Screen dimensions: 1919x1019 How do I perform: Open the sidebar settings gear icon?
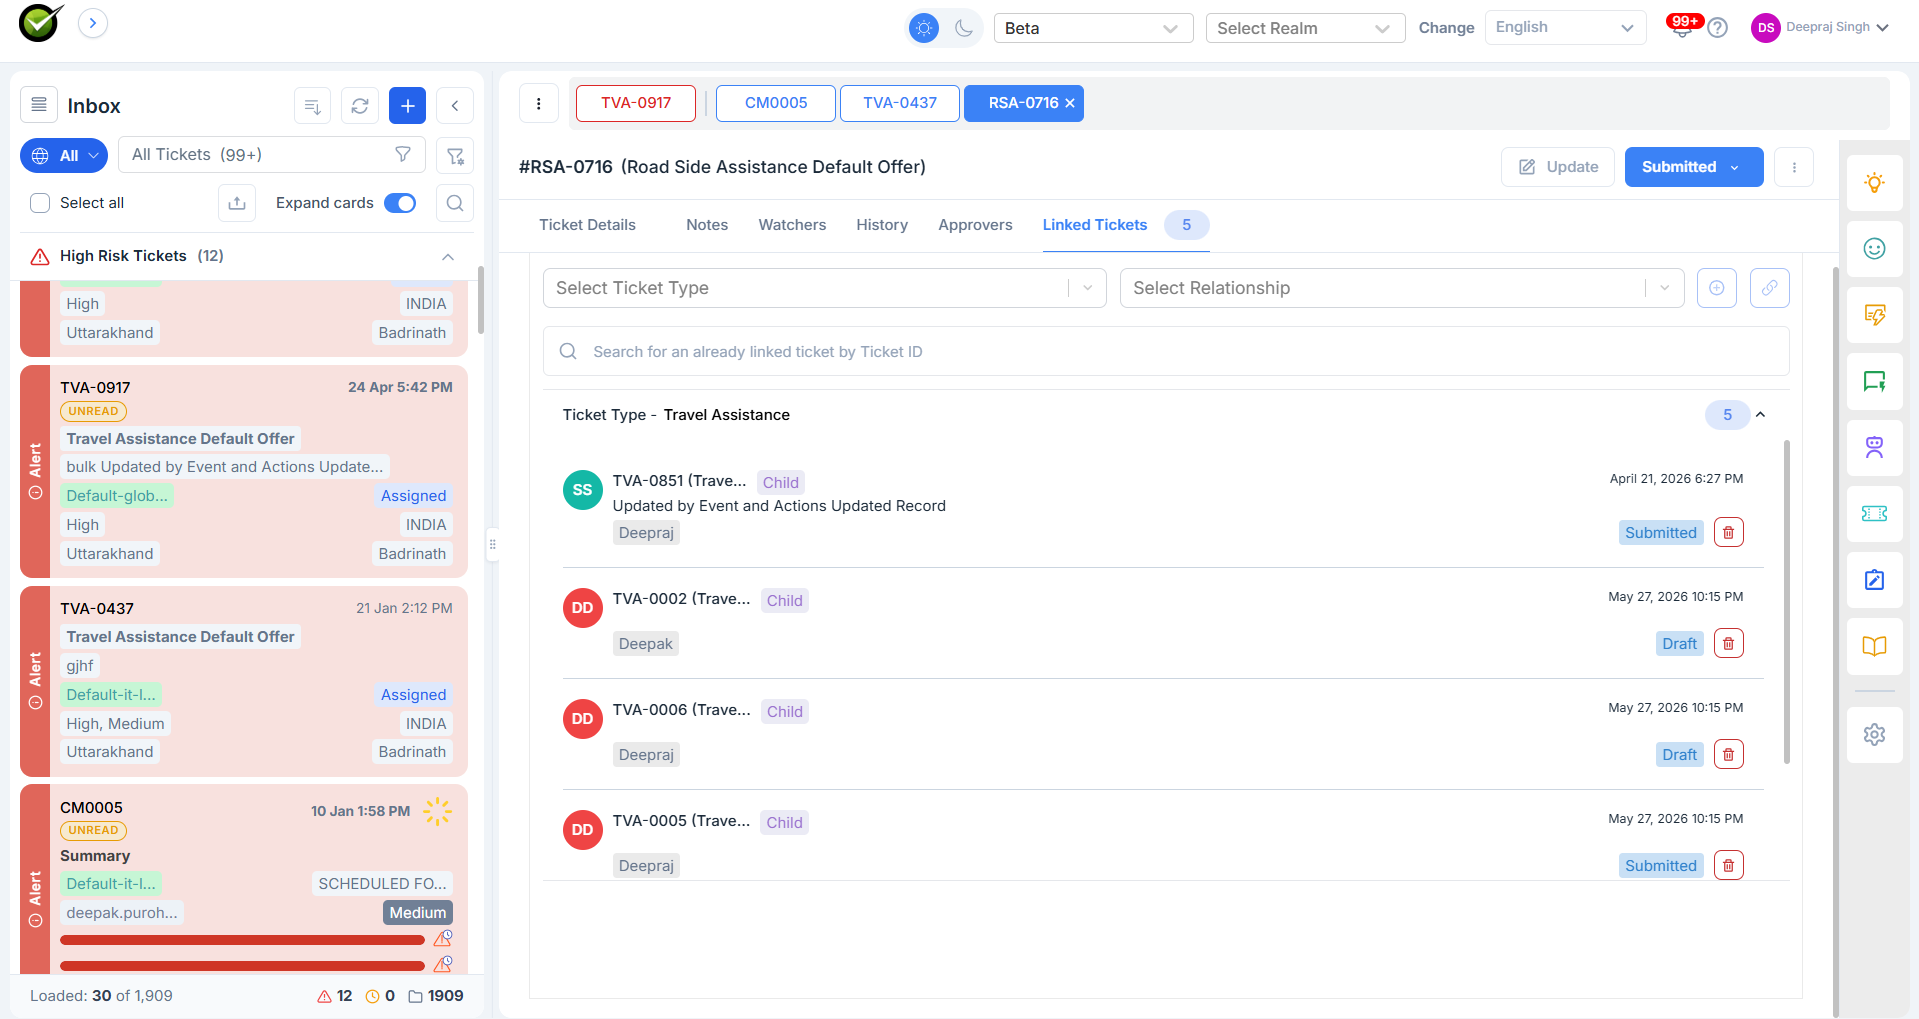[x=1875, y=735]
